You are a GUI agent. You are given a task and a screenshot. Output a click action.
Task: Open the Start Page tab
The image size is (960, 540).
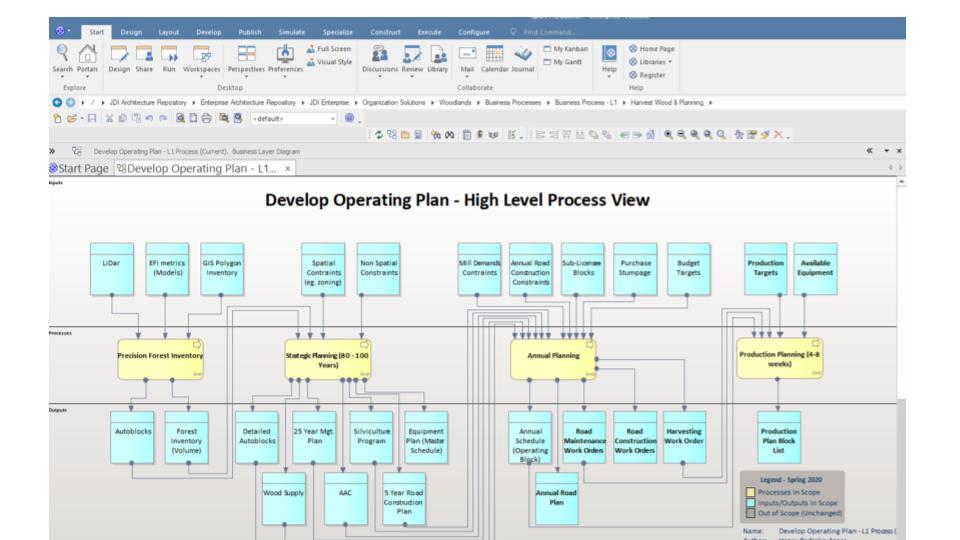tap(80, 168)
